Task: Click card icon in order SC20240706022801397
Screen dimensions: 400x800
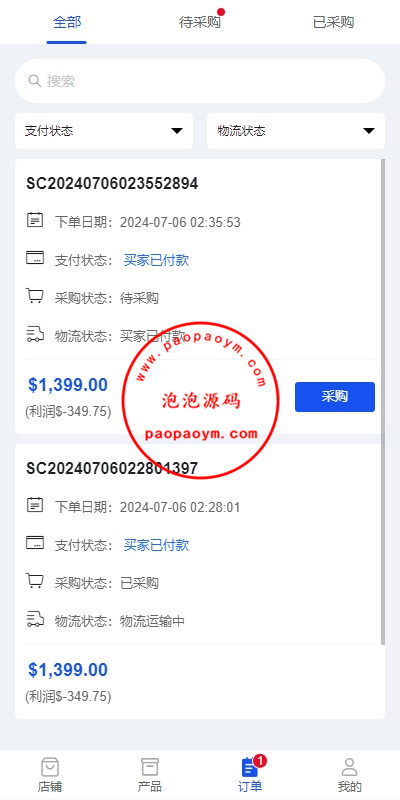Action: point(35,543)
